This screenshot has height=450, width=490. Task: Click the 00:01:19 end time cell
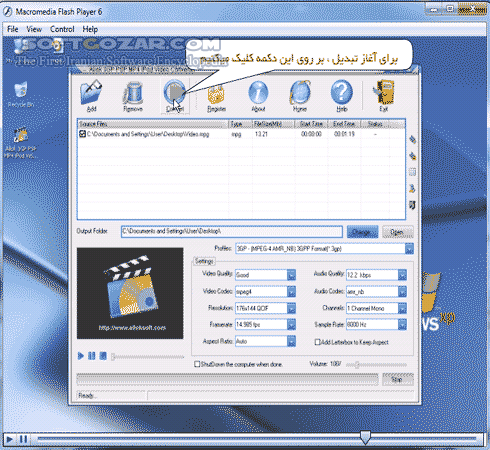click(344, 134)
